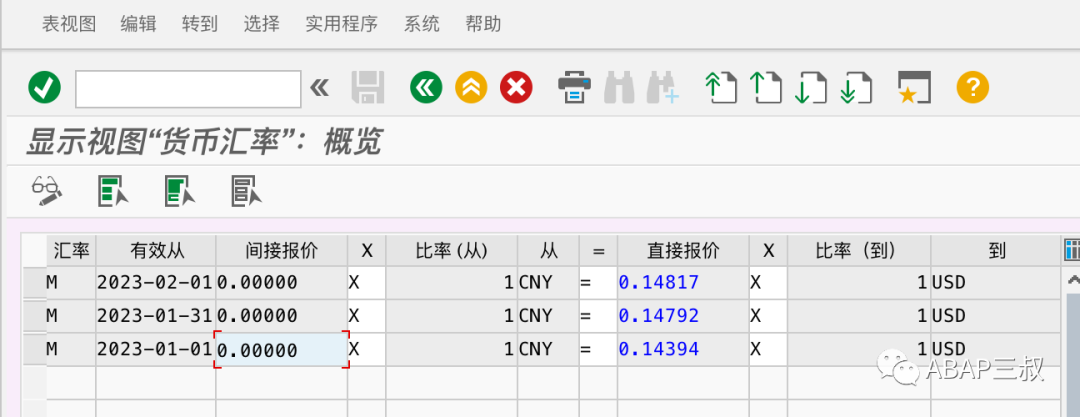The height and width of the screenshot is (417, 1080).
Task: Go to previous page icon
Action: tap(765, 88)
